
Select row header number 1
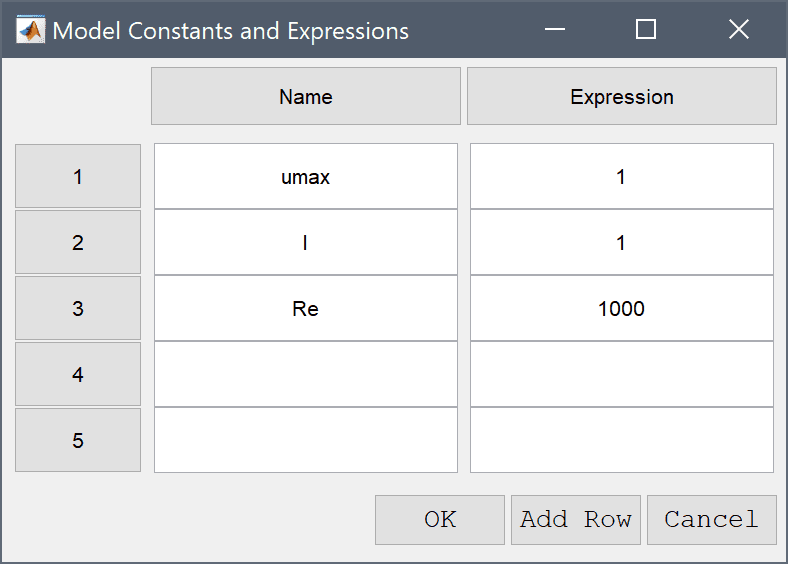coord(78,176)
